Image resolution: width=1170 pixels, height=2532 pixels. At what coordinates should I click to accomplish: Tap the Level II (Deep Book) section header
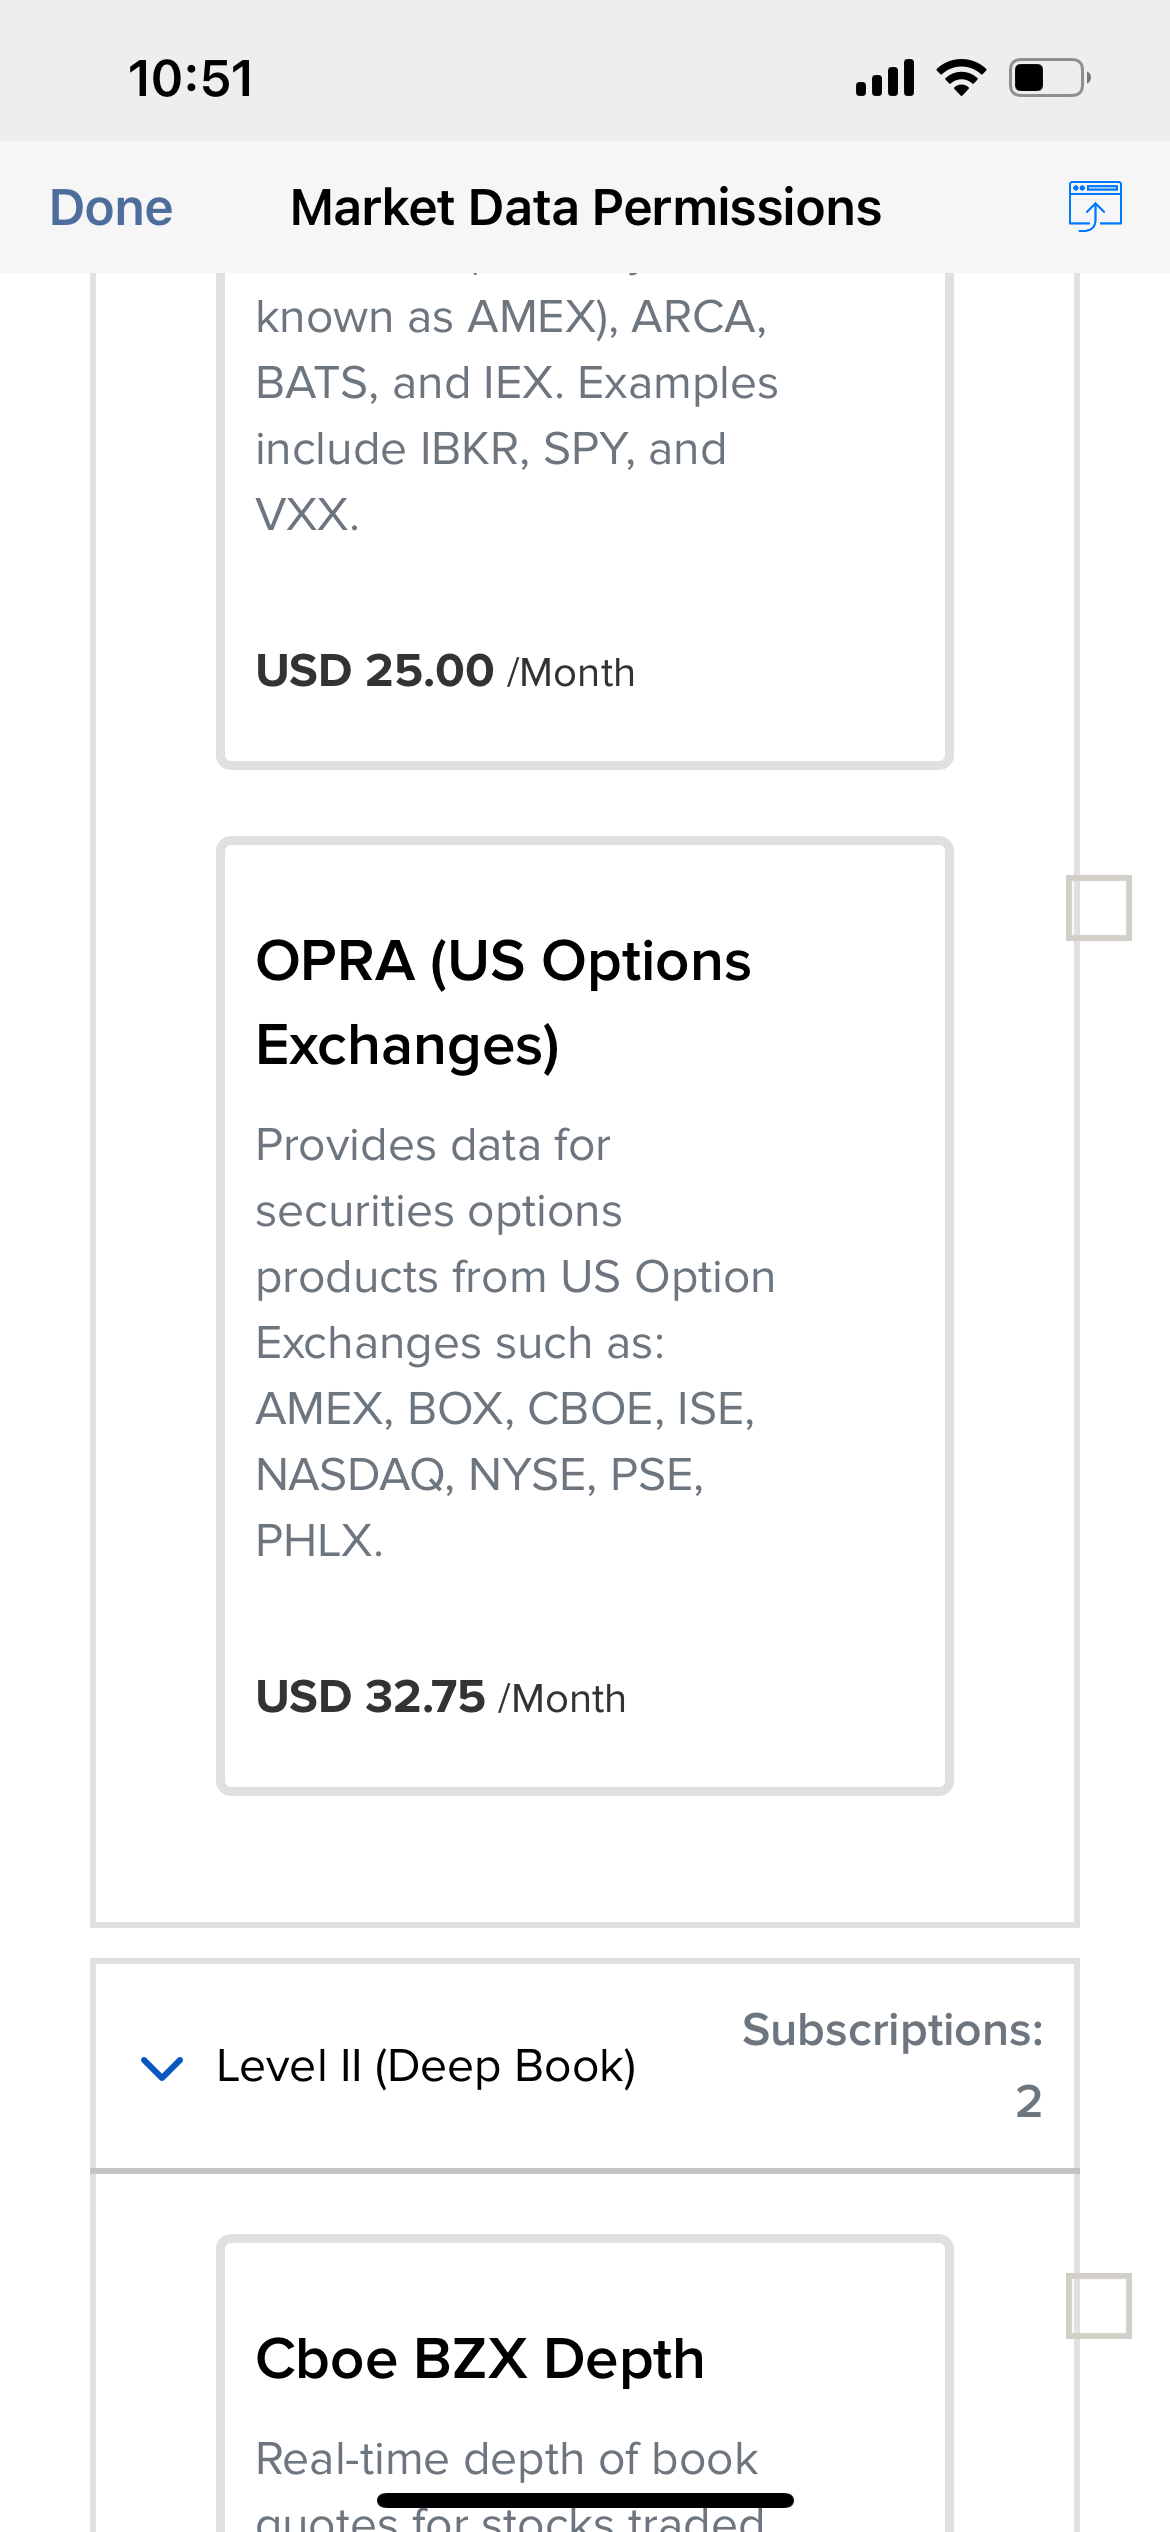pos(585,2066)
